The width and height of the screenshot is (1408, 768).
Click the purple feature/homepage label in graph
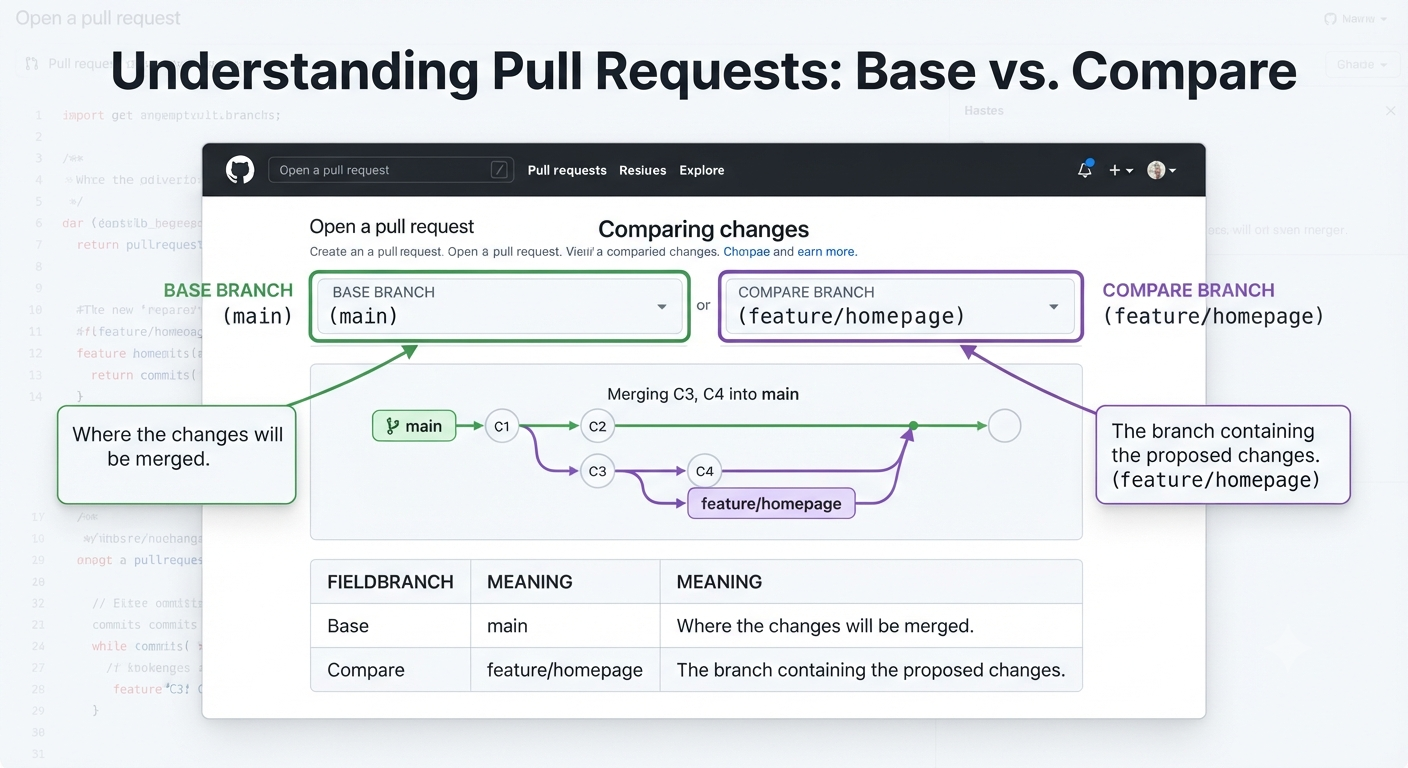pos(771,503)
